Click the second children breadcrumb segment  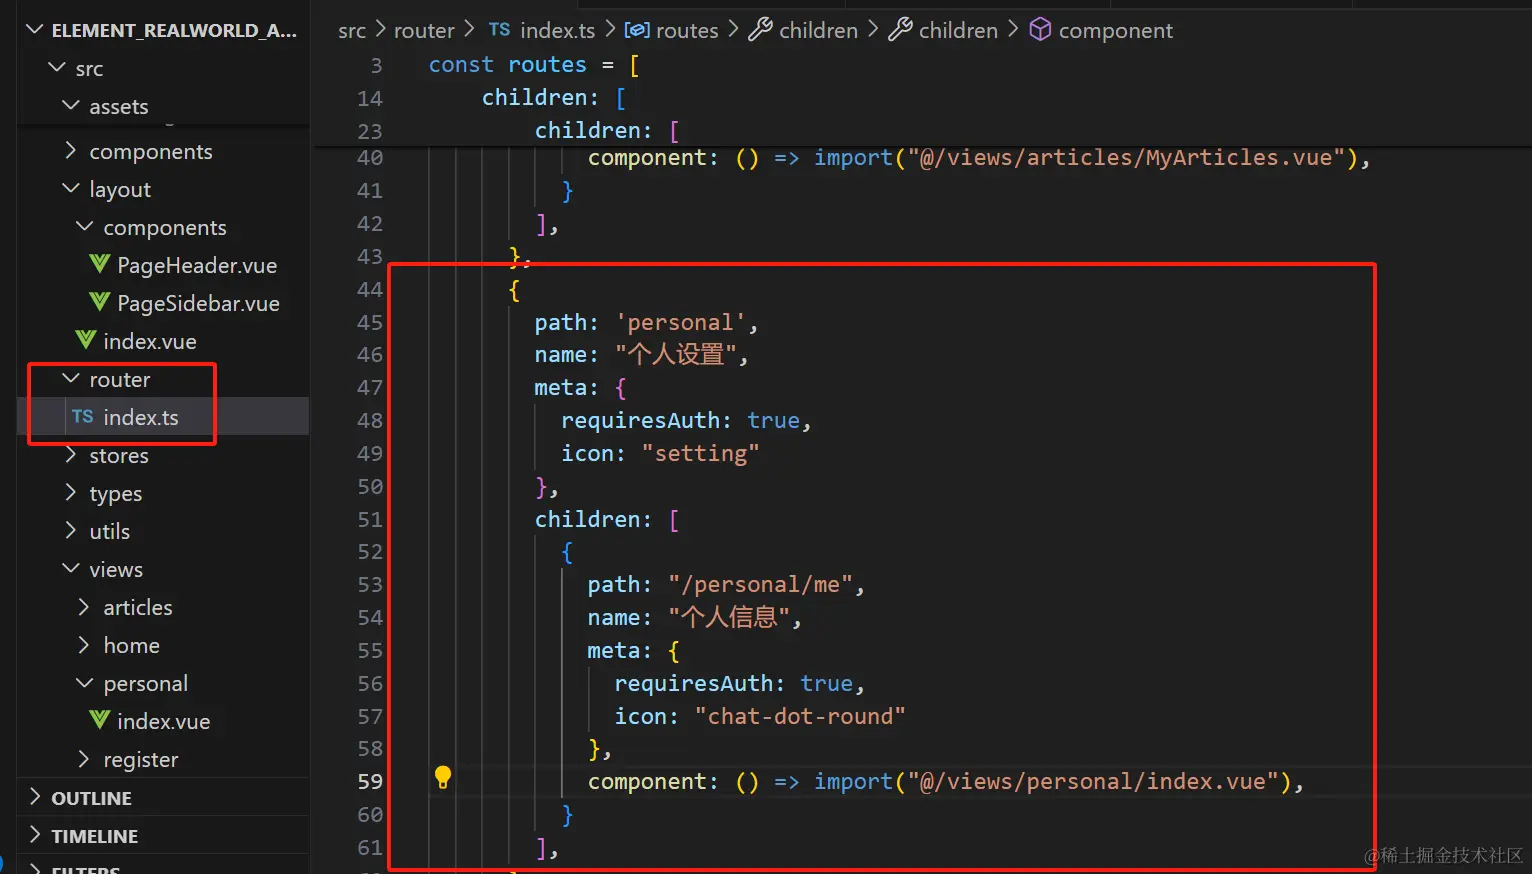pyautogui.click(x=958, y=31)
